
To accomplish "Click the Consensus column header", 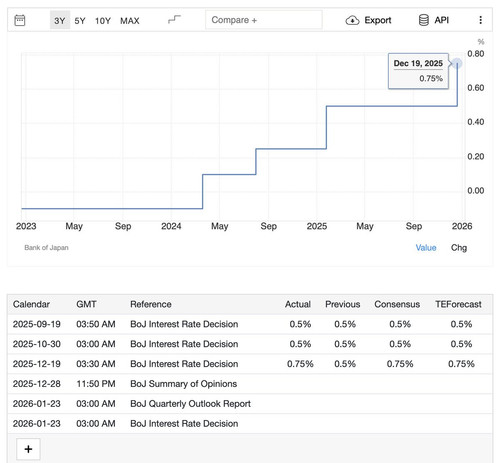I will coord(397,304).
